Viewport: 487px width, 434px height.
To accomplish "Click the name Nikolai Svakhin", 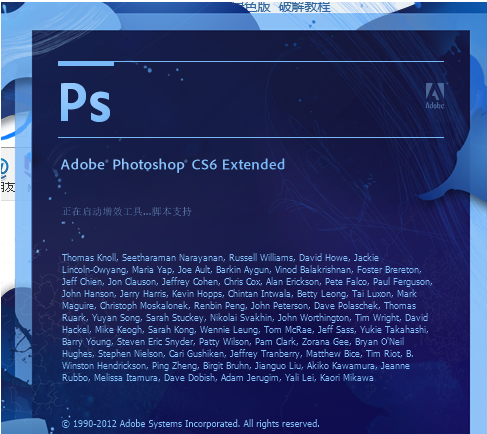I will (241, 318).
